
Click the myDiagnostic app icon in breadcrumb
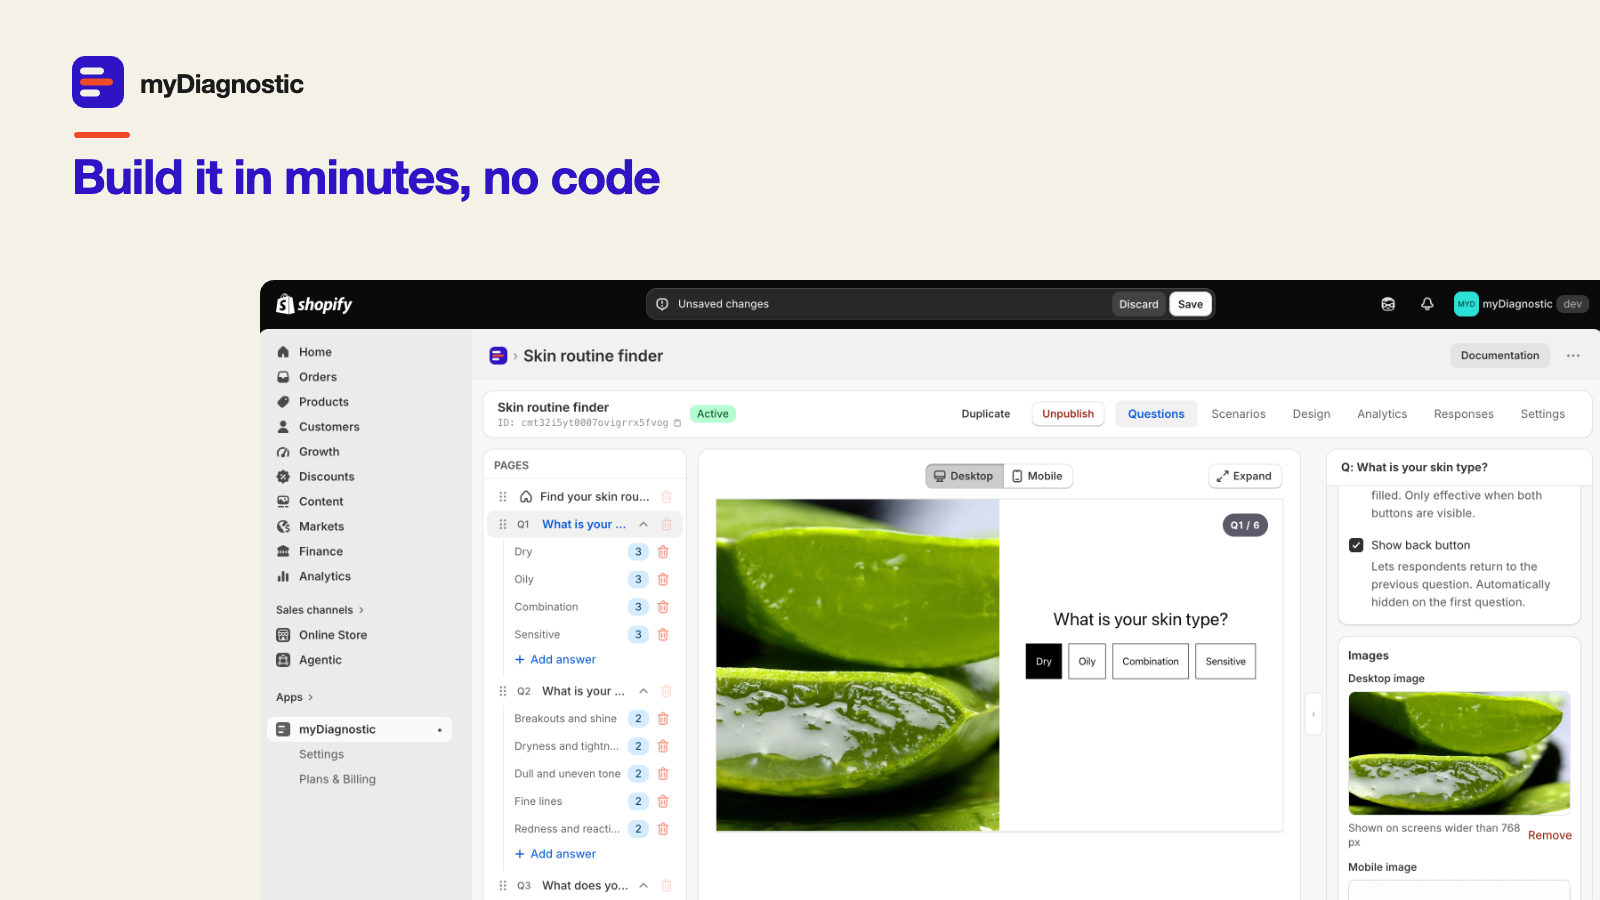click(498, 356)
